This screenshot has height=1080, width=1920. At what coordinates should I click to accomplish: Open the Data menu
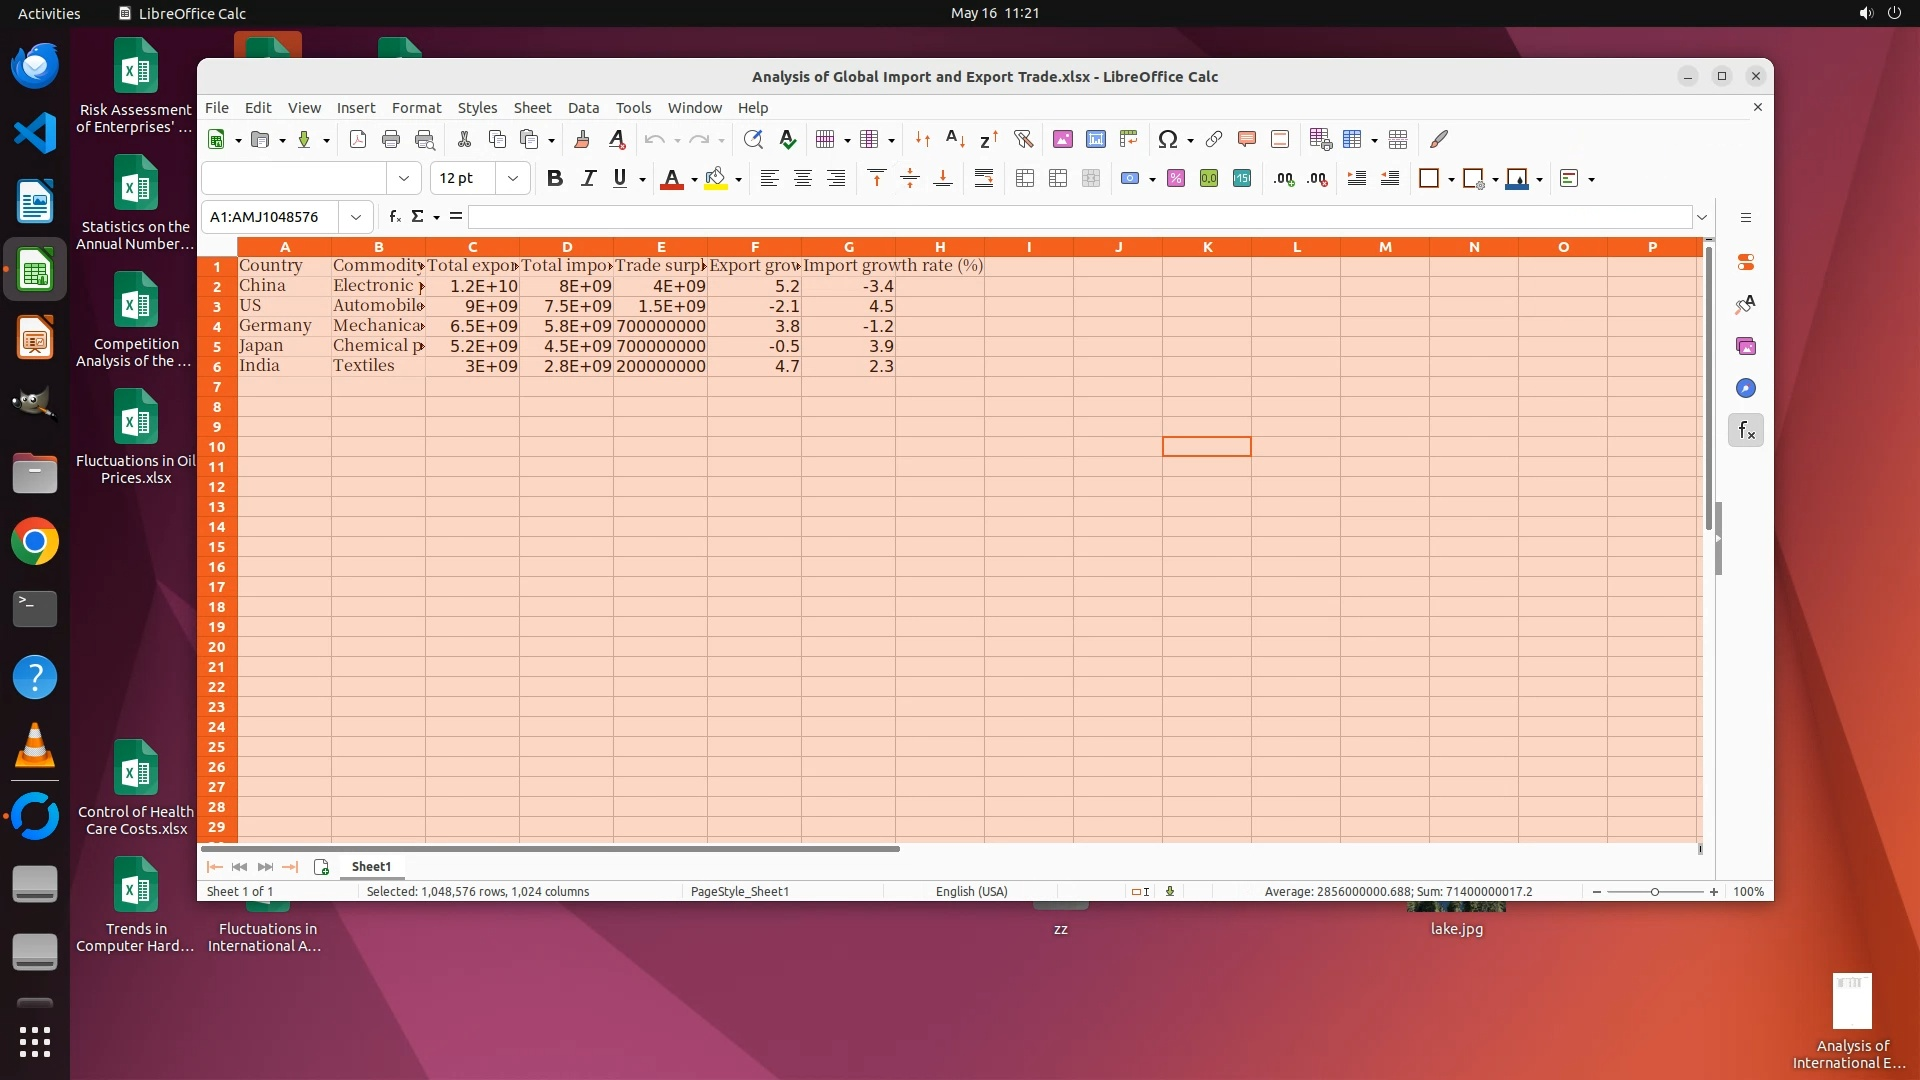[x=583, y=107]
